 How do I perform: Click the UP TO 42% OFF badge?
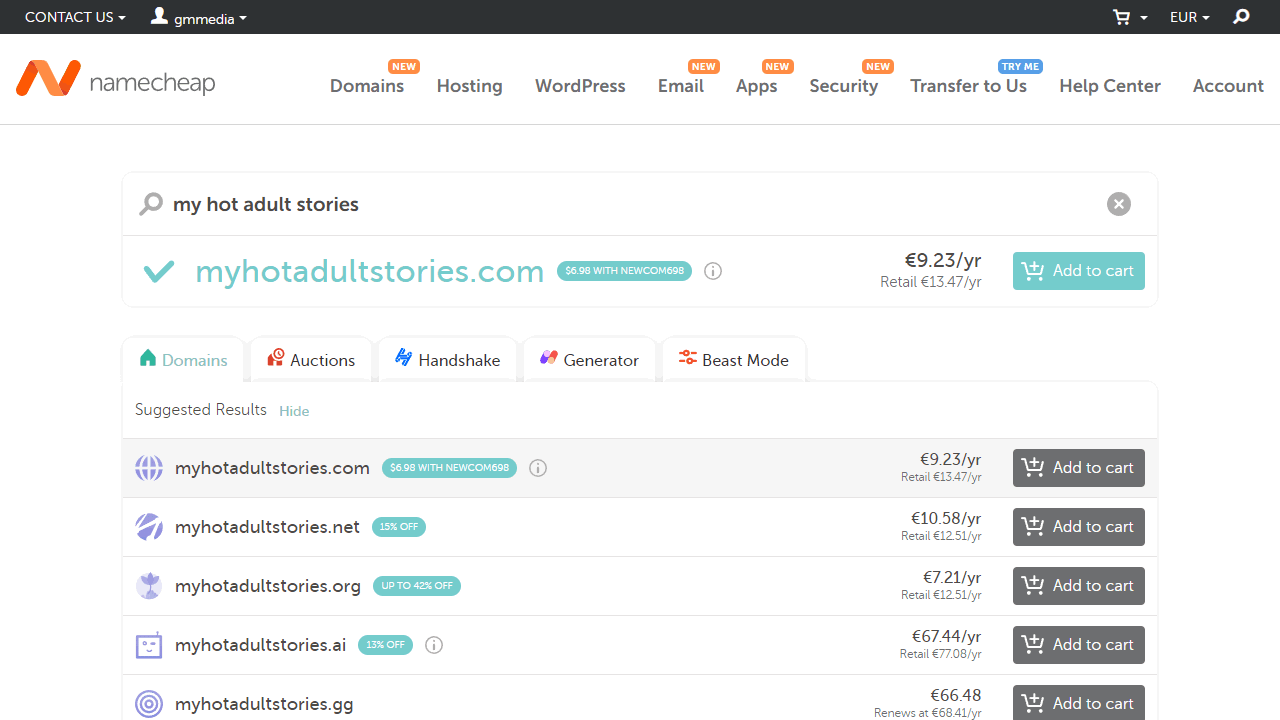pyautogui.click(x=417, y=586)
